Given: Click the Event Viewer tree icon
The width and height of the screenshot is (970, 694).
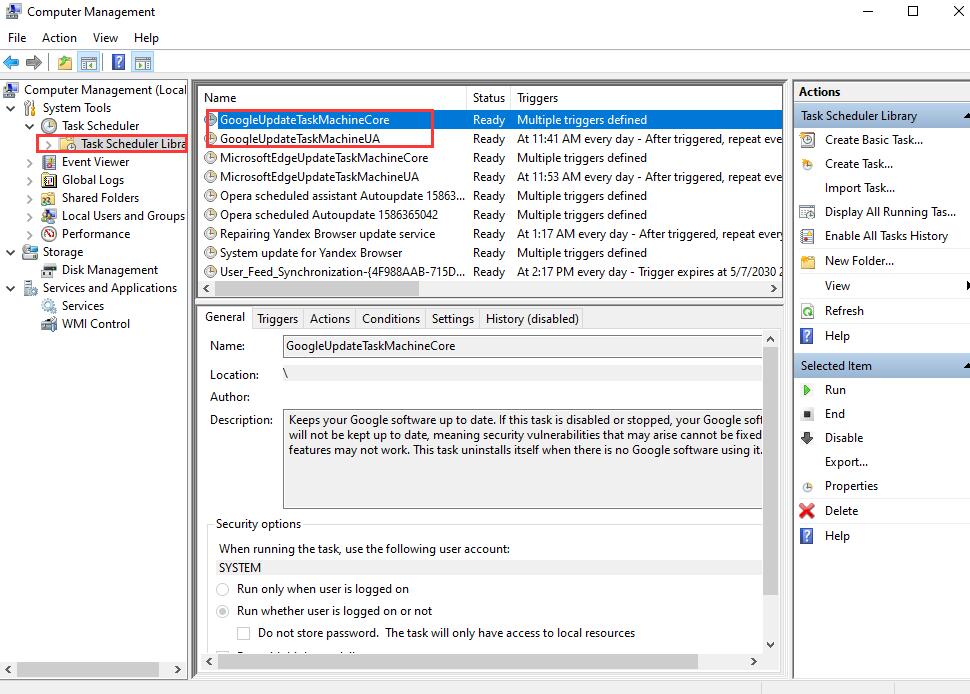Looking at the screenshot, I should 49,162.
